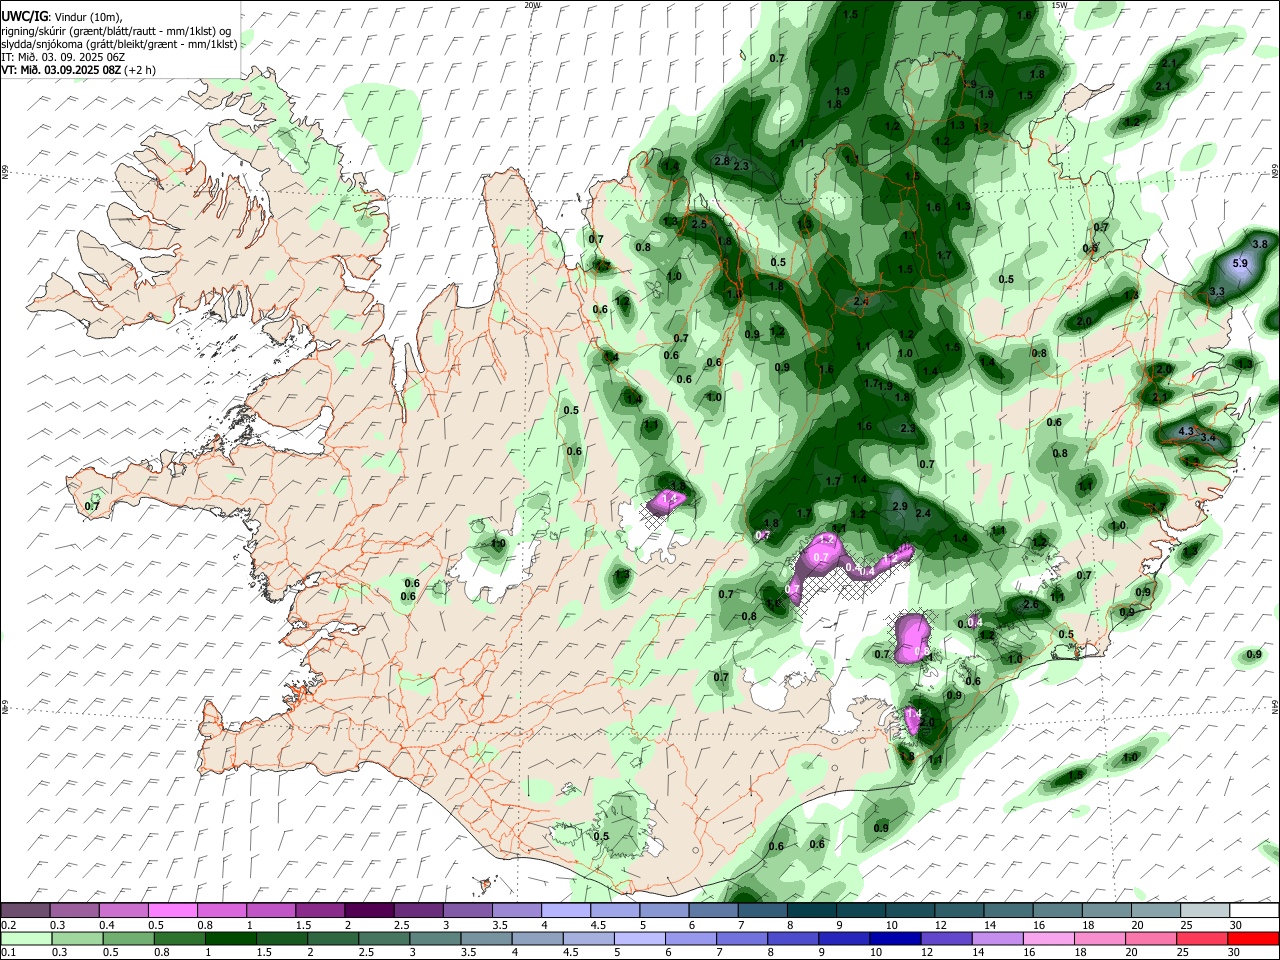Click the precipitation value 5.9 on the map
1280x960 pixels.
pos(1240,263)
